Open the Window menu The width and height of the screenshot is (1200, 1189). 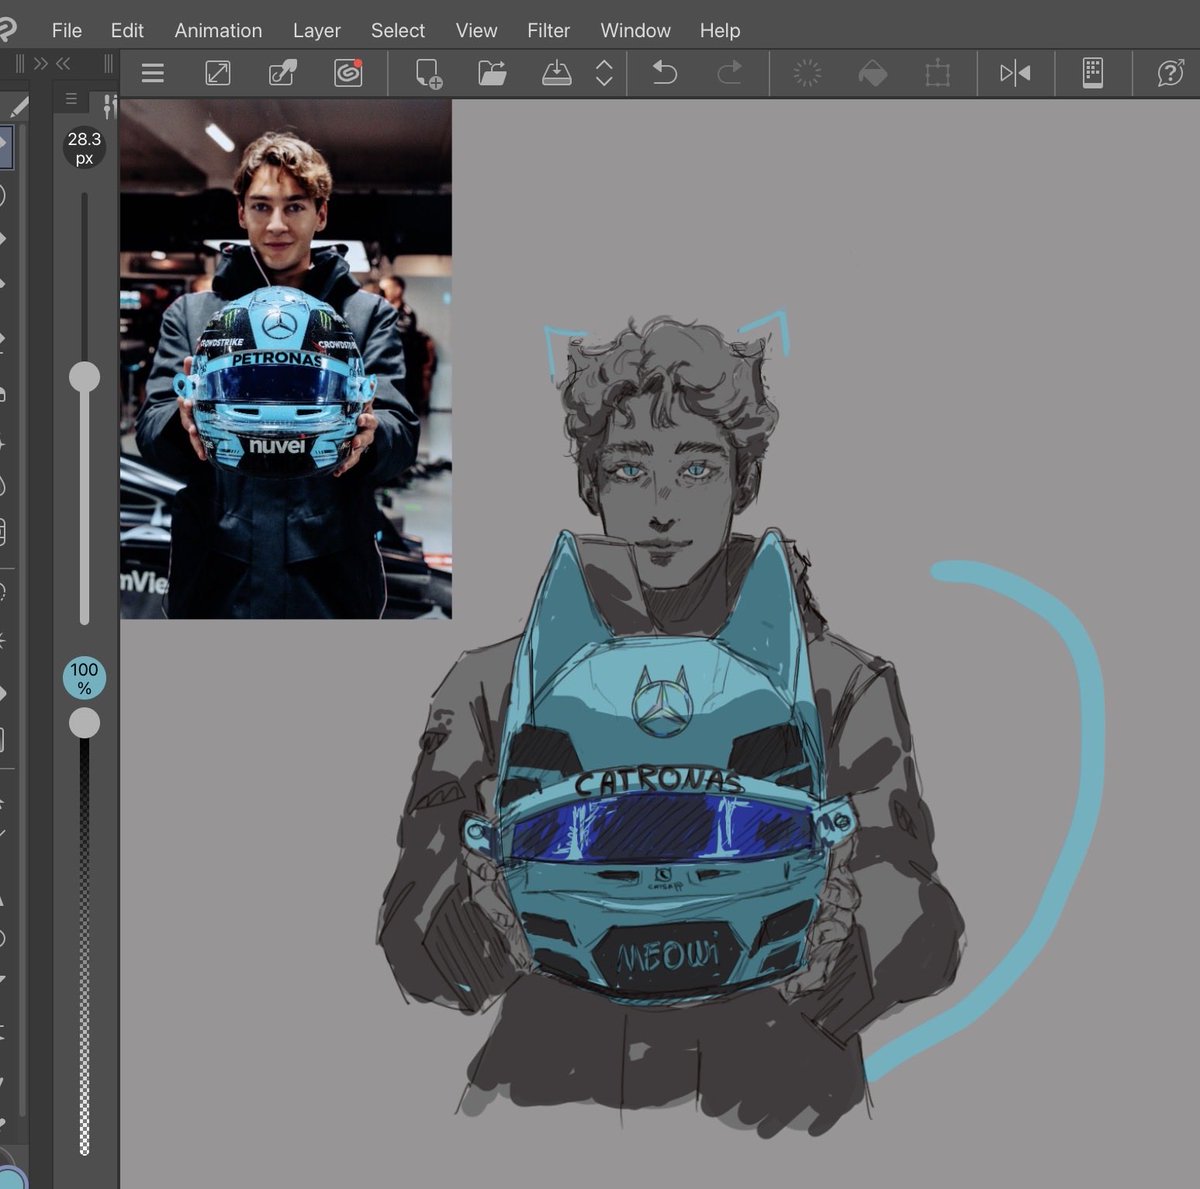click(x=635, y=31)
